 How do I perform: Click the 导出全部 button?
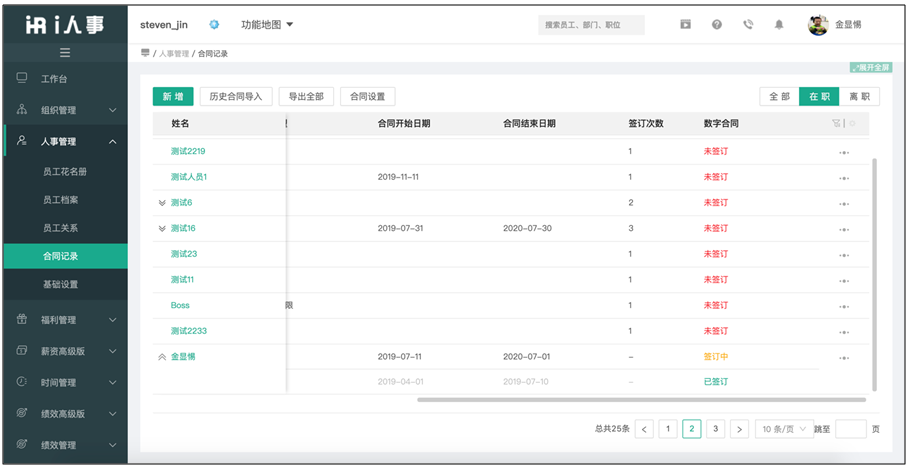point(306,97)
